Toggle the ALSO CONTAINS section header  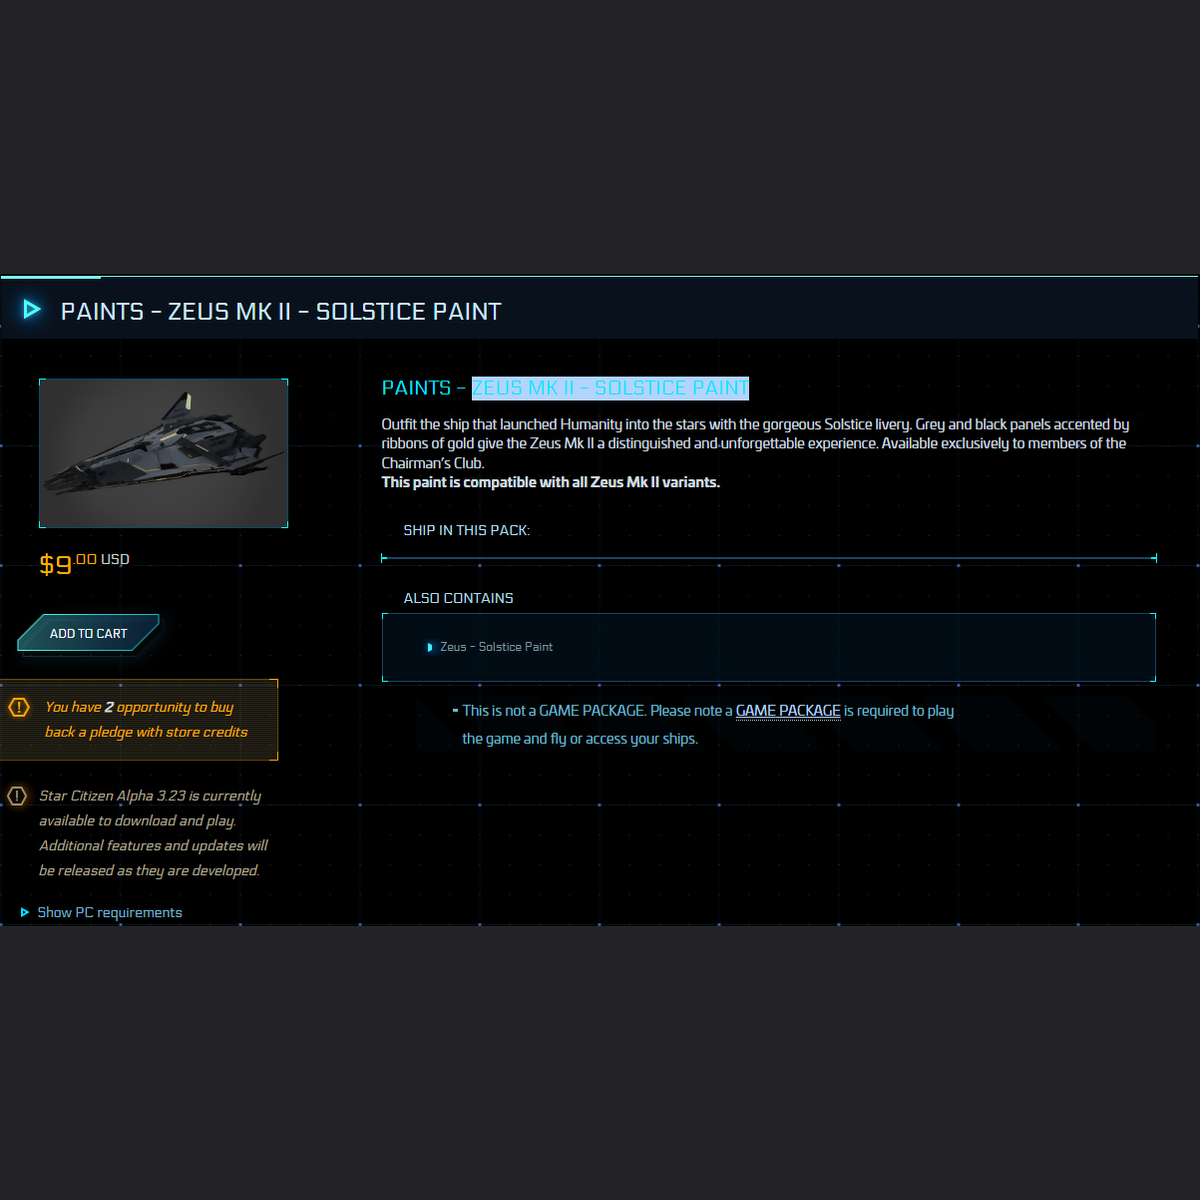click(457, 597)
